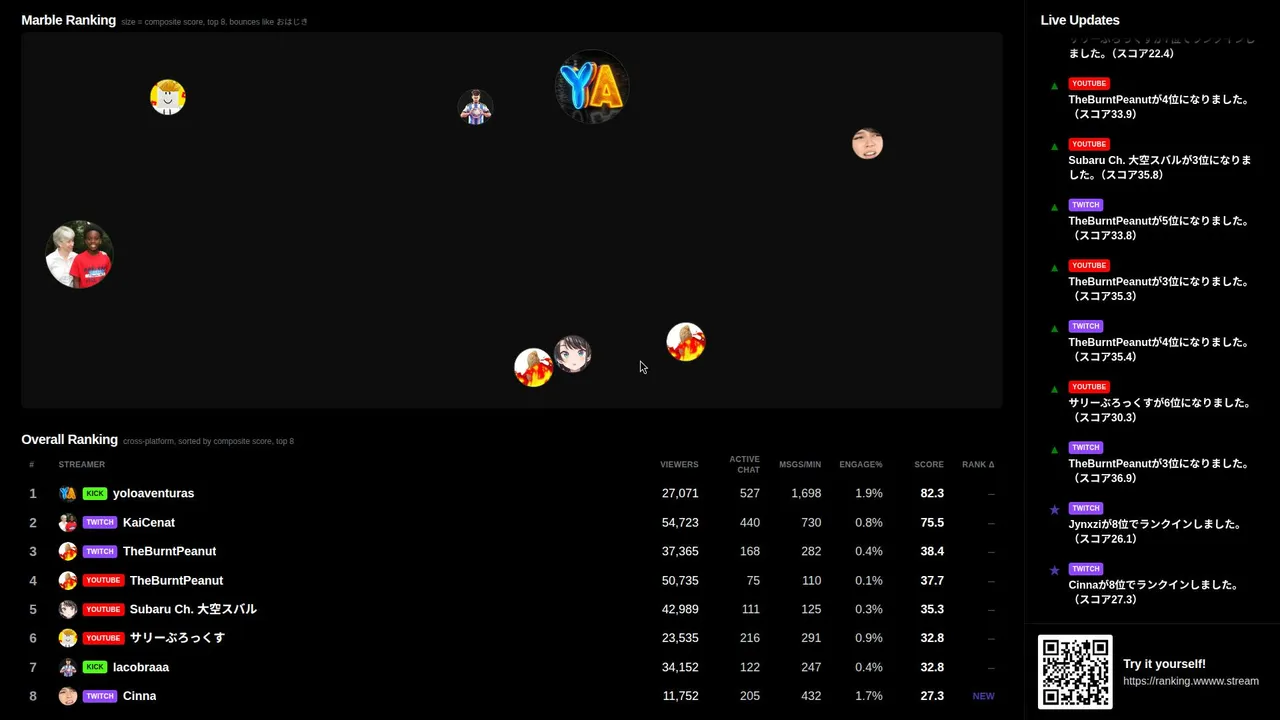The image size is (1280, 720).
Task: Click Iacobraaa's avatar in the ranking table
Action: 68,667
